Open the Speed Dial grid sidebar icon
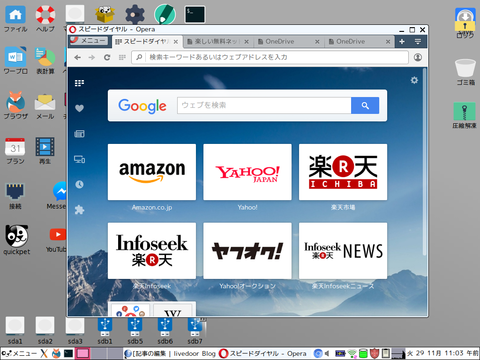Viewport: 480px width, 360px height. 79,83
